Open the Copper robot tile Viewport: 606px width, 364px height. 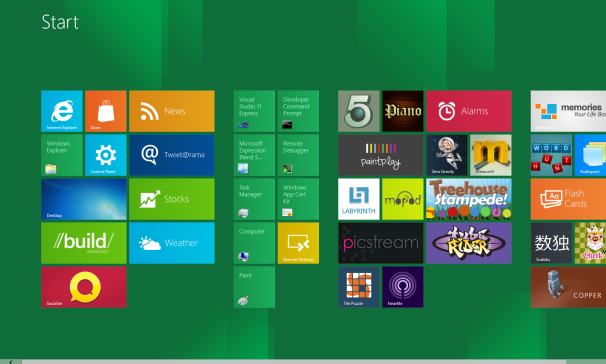[x=569, y=287]
